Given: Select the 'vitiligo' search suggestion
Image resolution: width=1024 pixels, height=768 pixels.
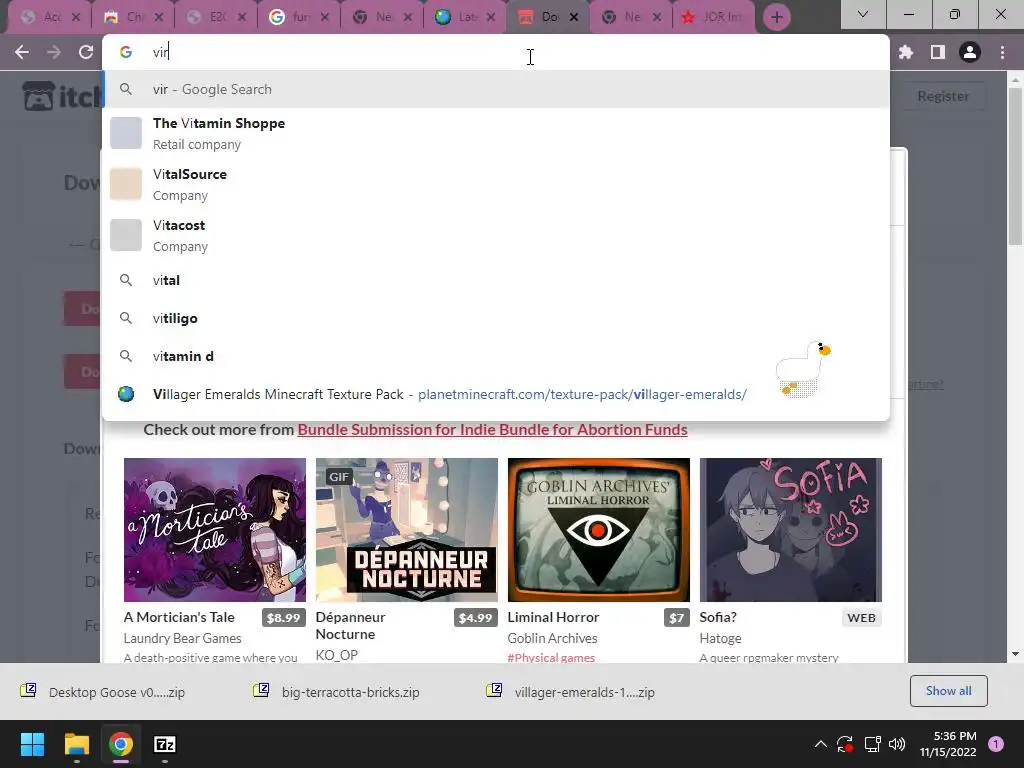Looking at the screenshot, I should [x=495, y=318].
